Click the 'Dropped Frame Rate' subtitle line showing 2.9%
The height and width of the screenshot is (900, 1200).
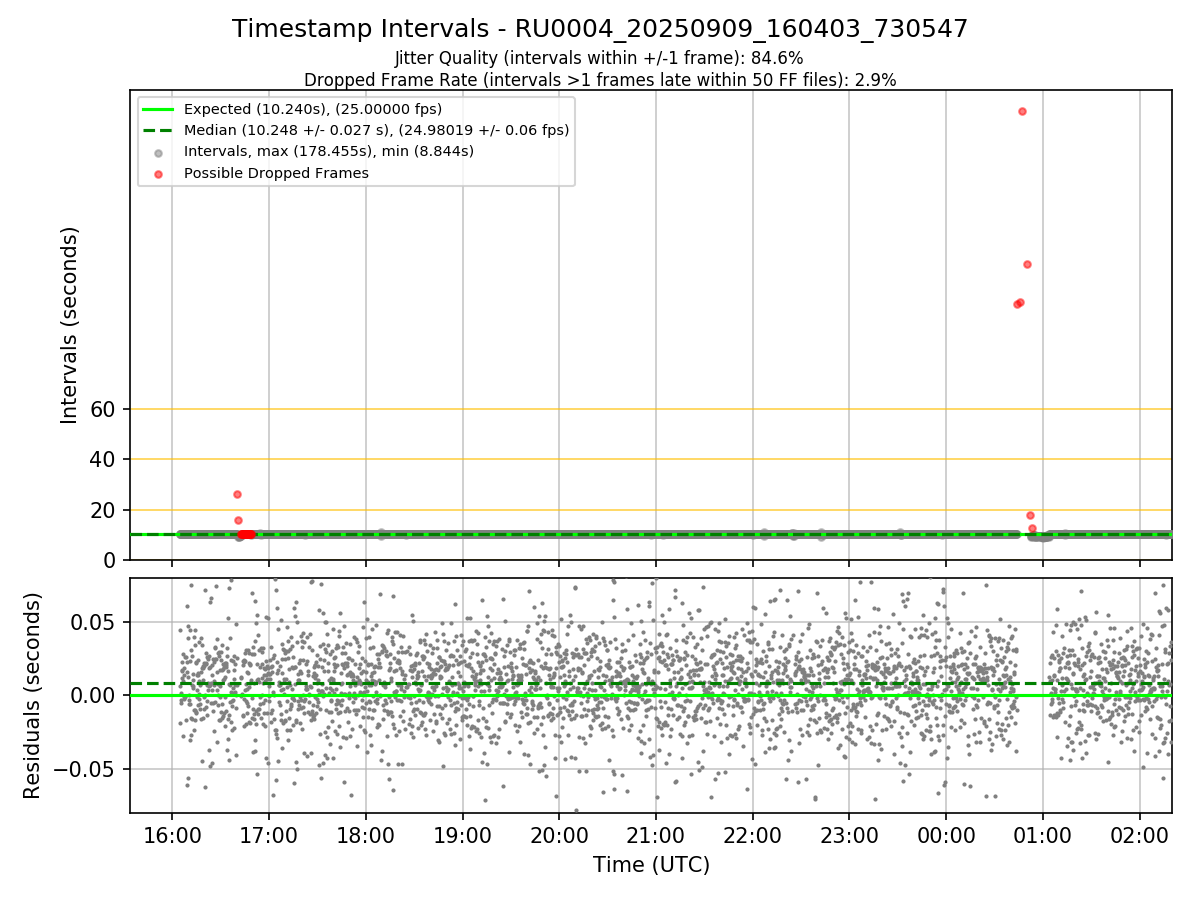tap(600, 80)
